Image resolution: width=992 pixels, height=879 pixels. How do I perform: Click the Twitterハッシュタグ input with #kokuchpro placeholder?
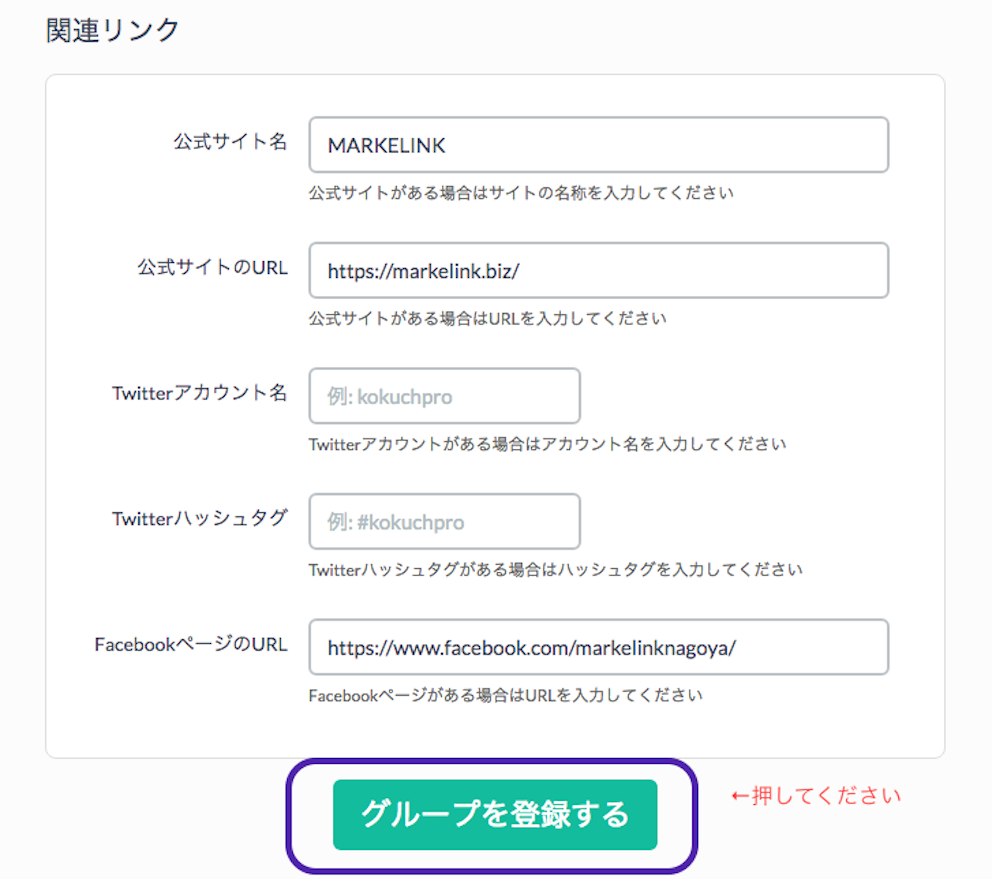tap(444, 521)
